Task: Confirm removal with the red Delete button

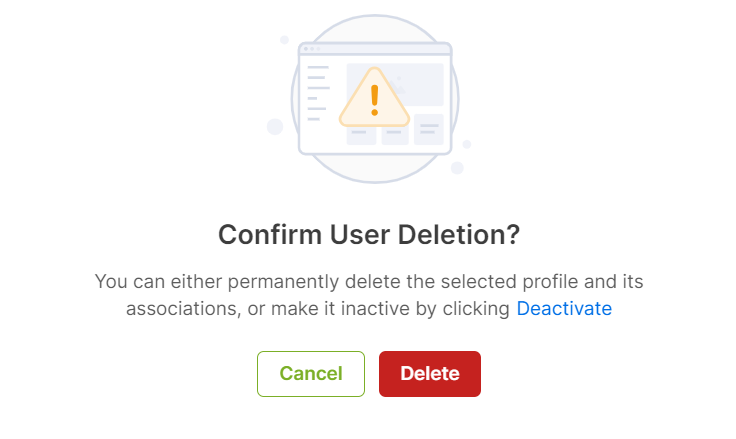Action: point(430,374)
